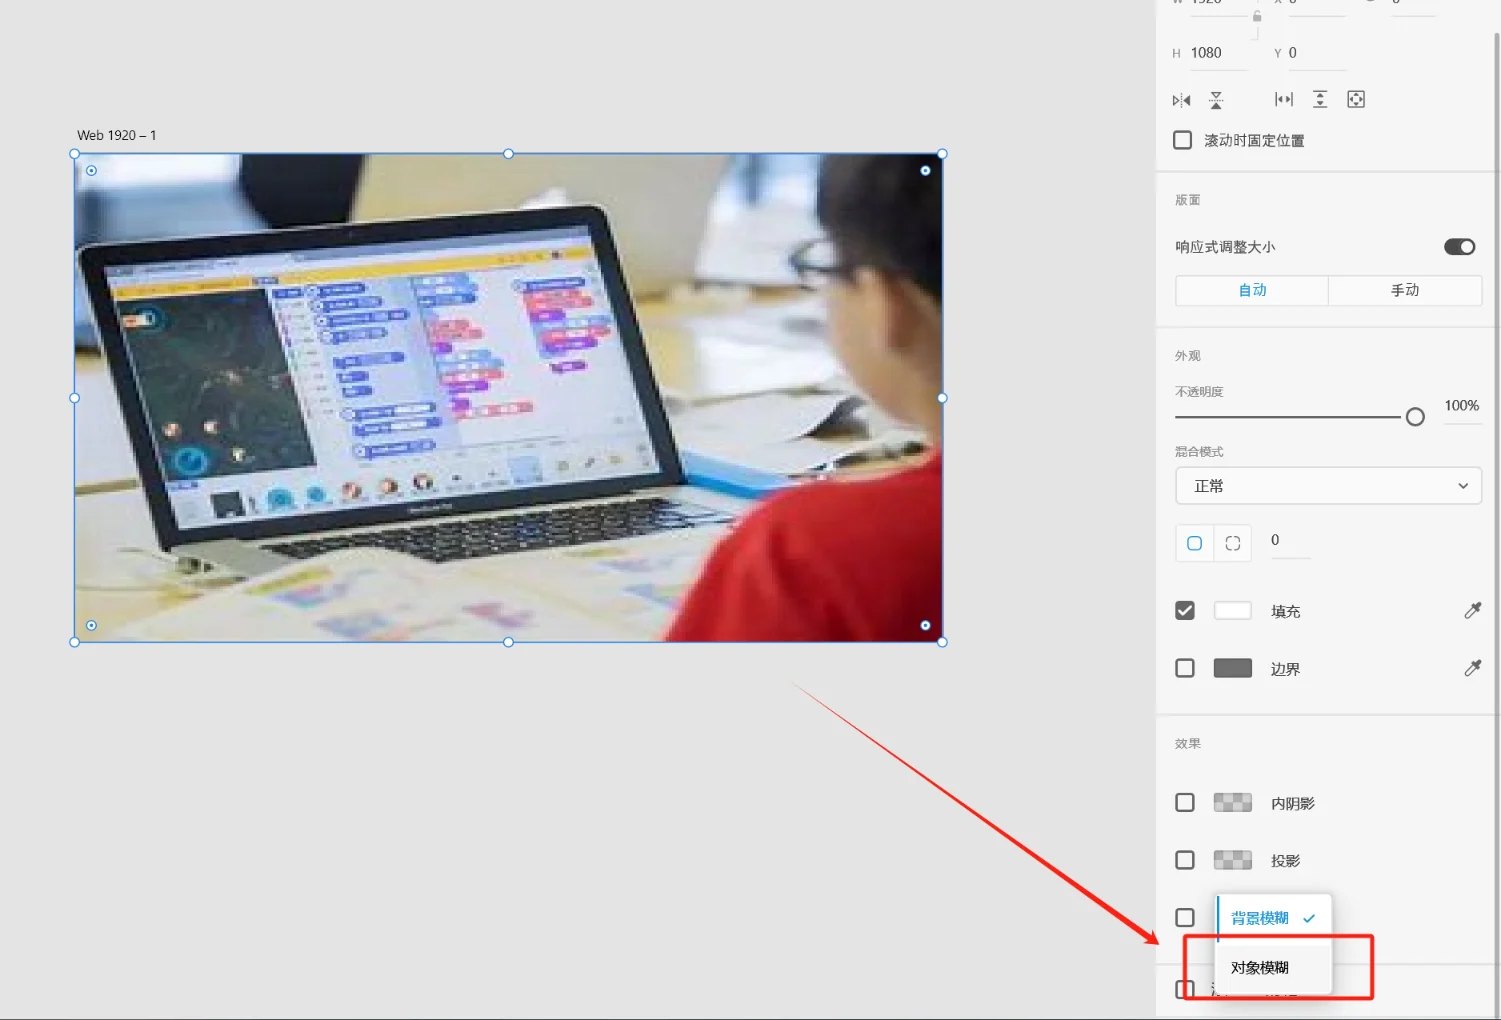Screen dimensions: 1501x1020
Task: Pick border color with the 边界 eyedropper
Action: (1472, 668)
